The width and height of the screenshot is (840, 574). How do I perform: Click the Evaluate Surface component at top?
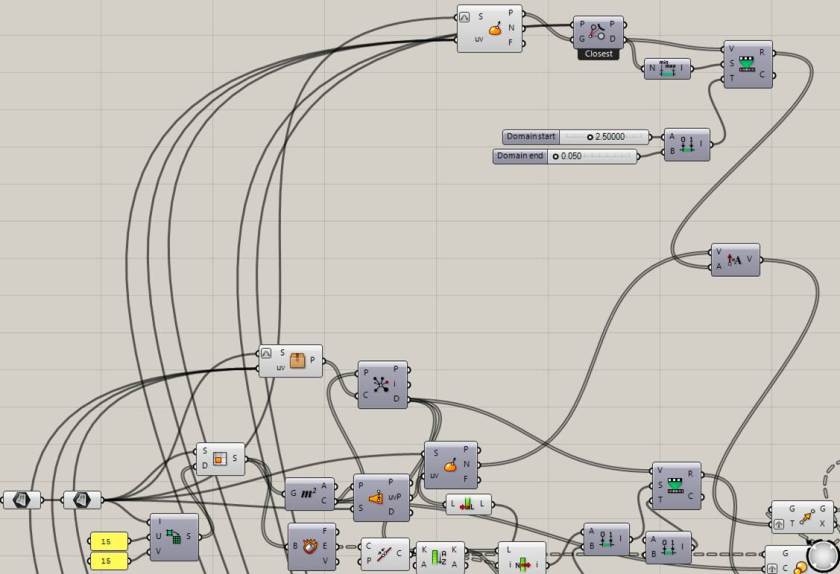coord(495,29)
